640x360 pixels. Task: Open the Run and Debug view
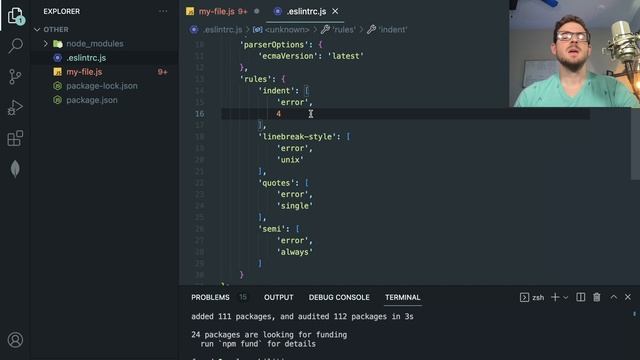click(15, 108)
